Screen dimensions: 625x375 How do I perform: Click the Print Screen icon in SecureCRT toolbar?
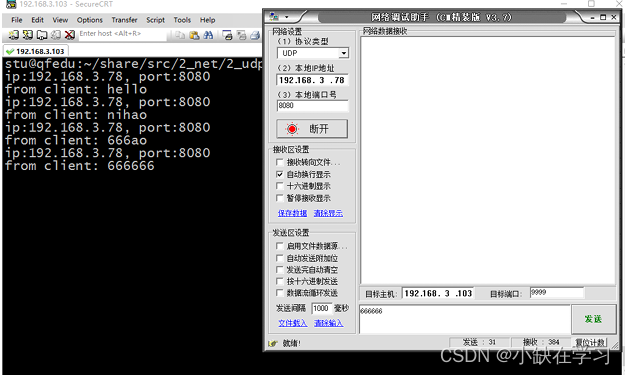(227, 35)
